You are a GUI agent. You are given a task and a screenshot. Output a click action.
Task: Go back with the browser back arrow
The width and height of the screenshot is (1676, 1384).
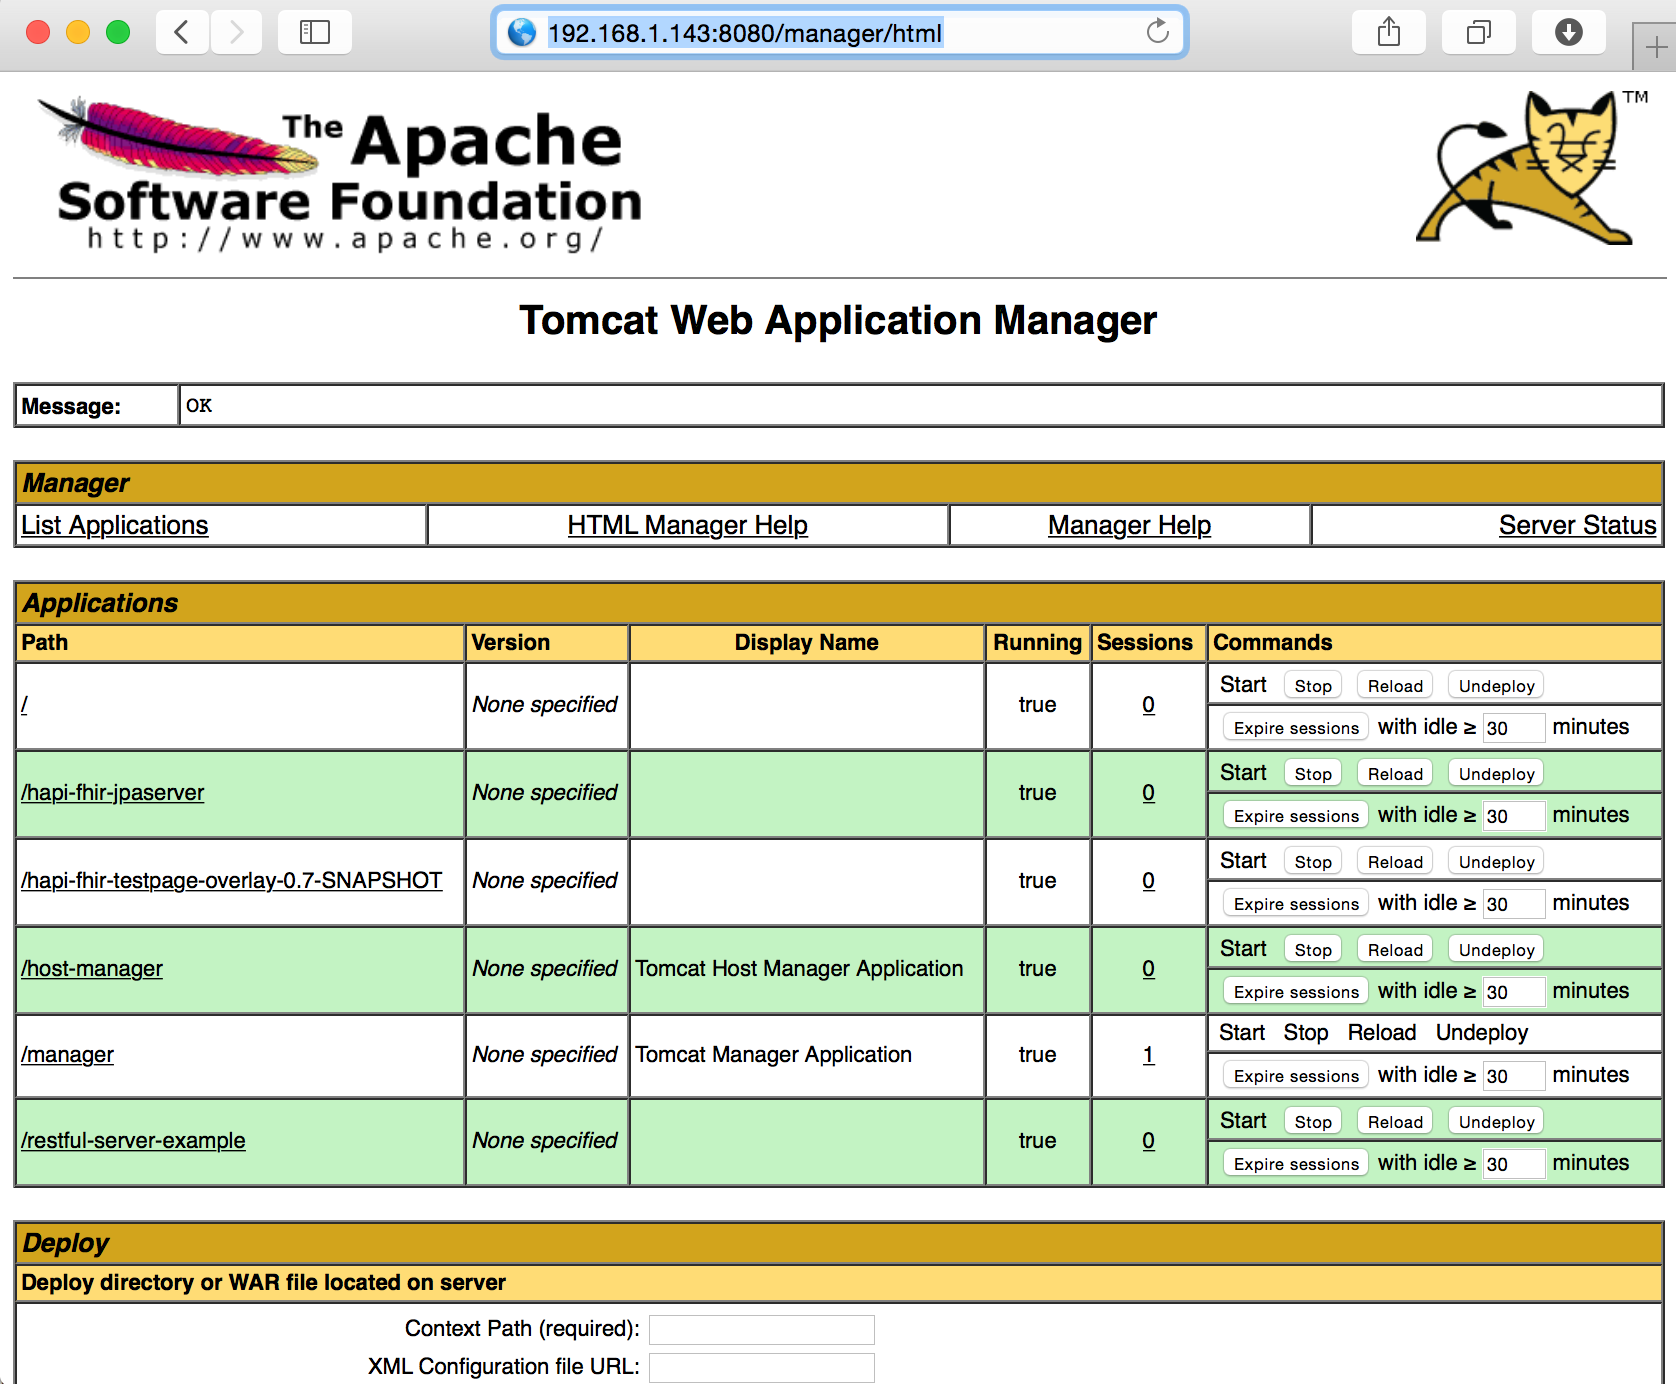182,32
